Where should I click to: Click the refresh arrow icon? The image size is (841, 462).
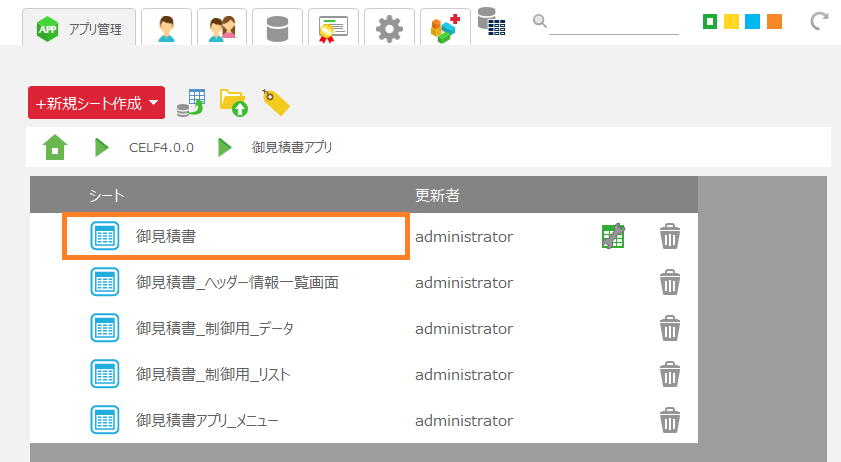point(819,22)
